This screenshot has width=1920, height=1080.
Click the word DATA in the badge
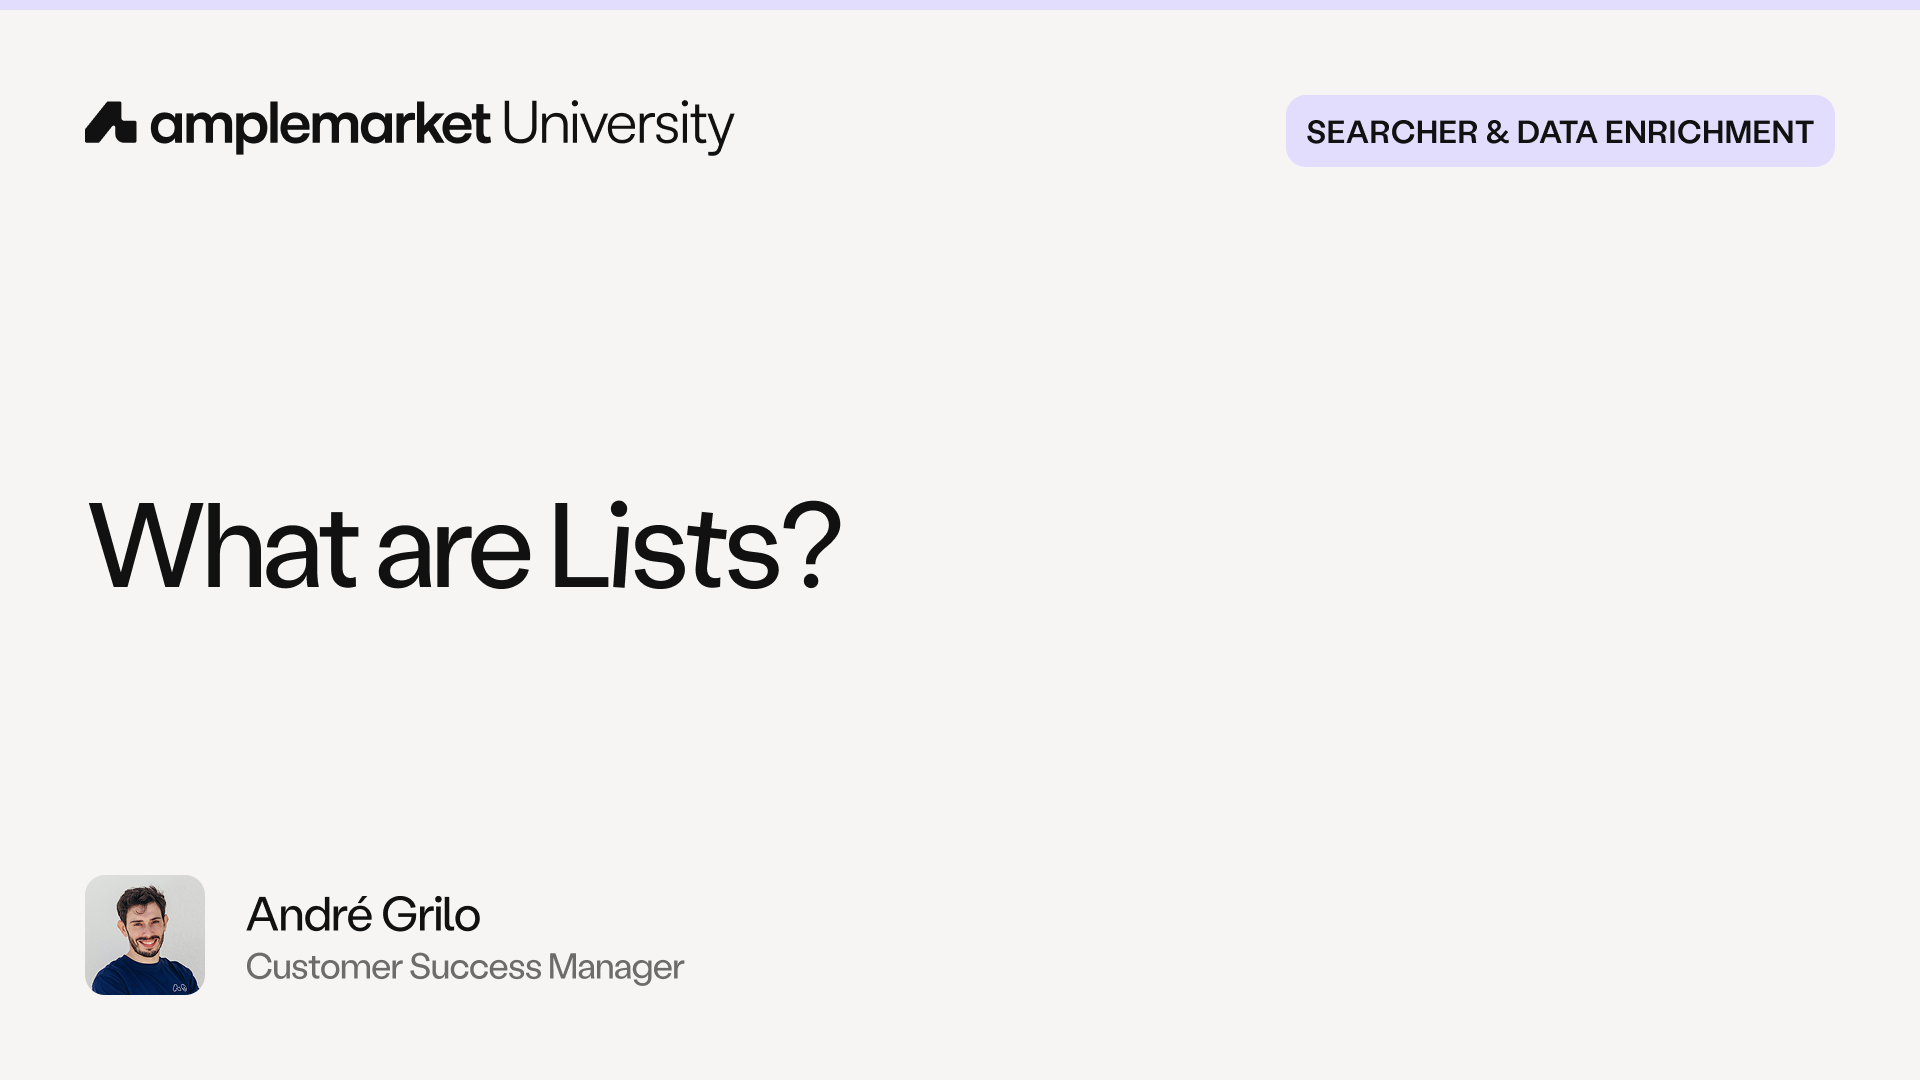click(x=1557, y=132)
